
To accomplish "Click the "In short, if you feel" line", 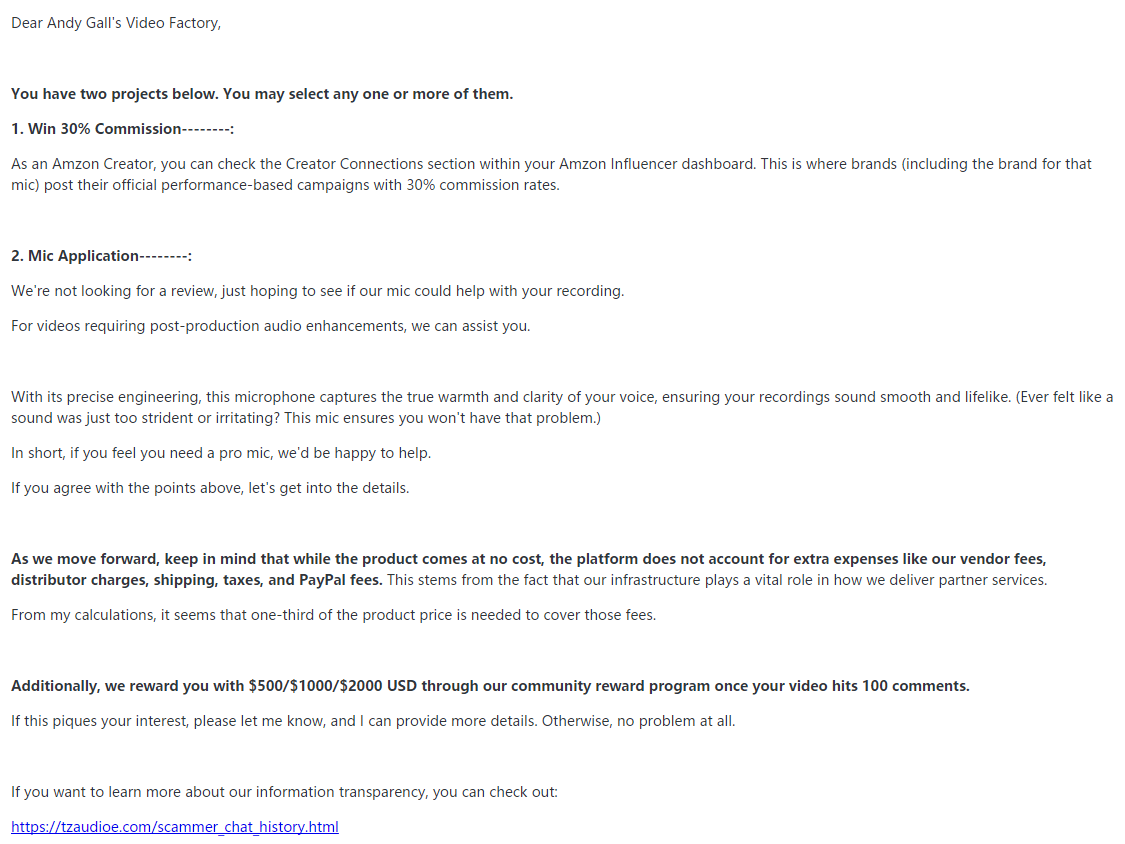I will [x=220, y=453].
